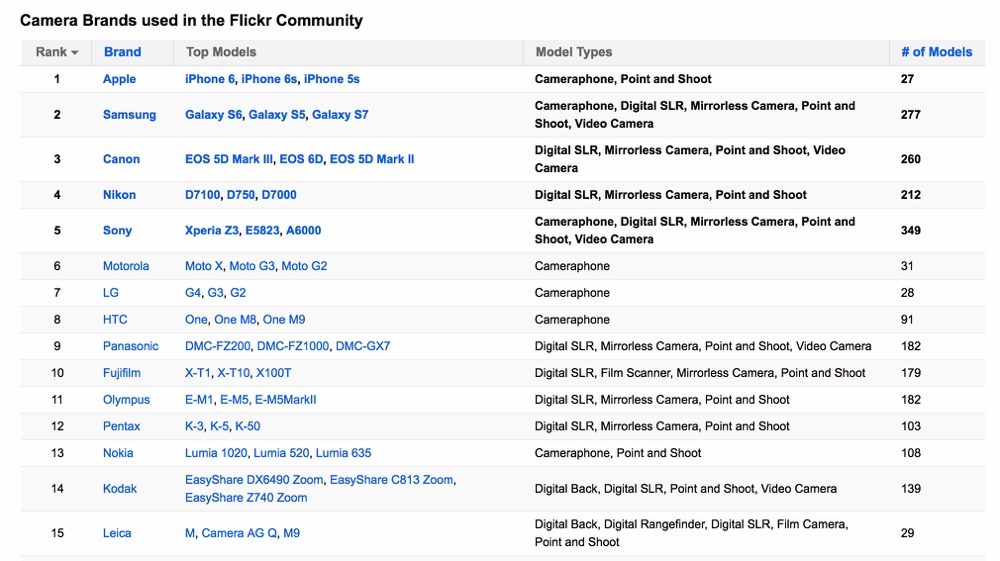
Task: Open the Fujifilm X-T10 link
Action: 233,374
